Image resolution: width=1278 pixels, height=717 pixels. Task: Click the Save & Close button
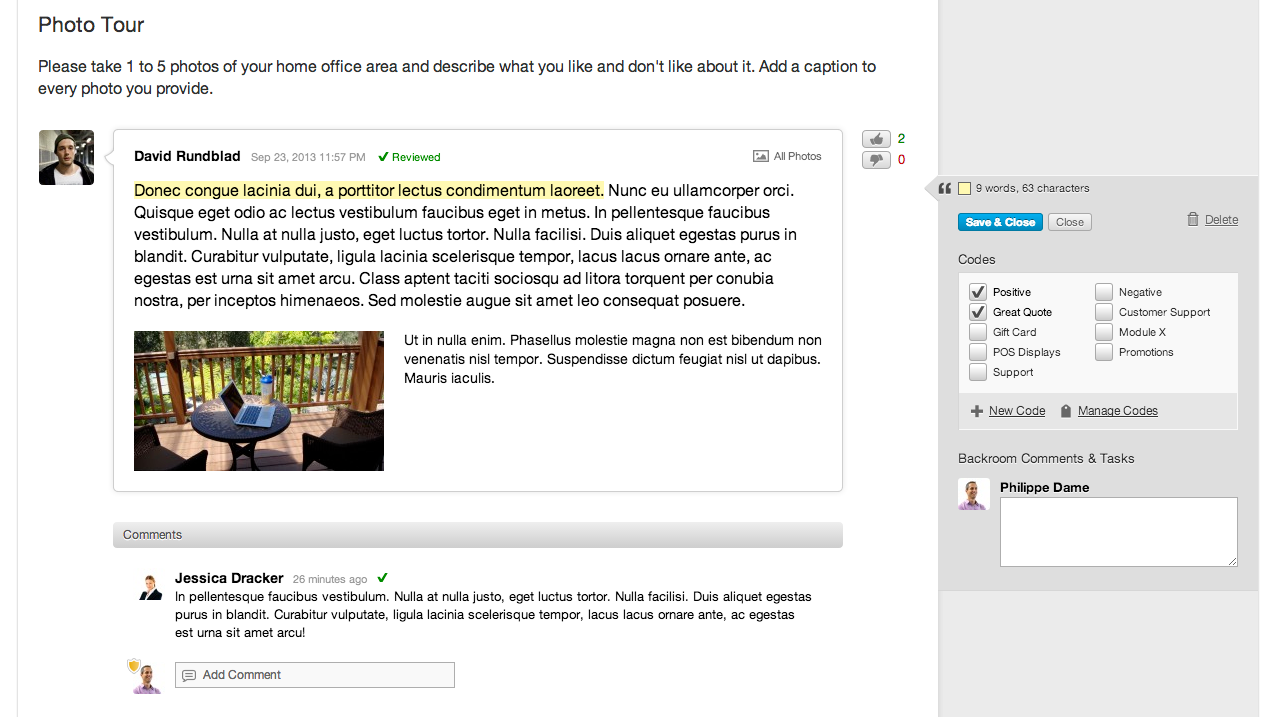tap(1000, 222)
